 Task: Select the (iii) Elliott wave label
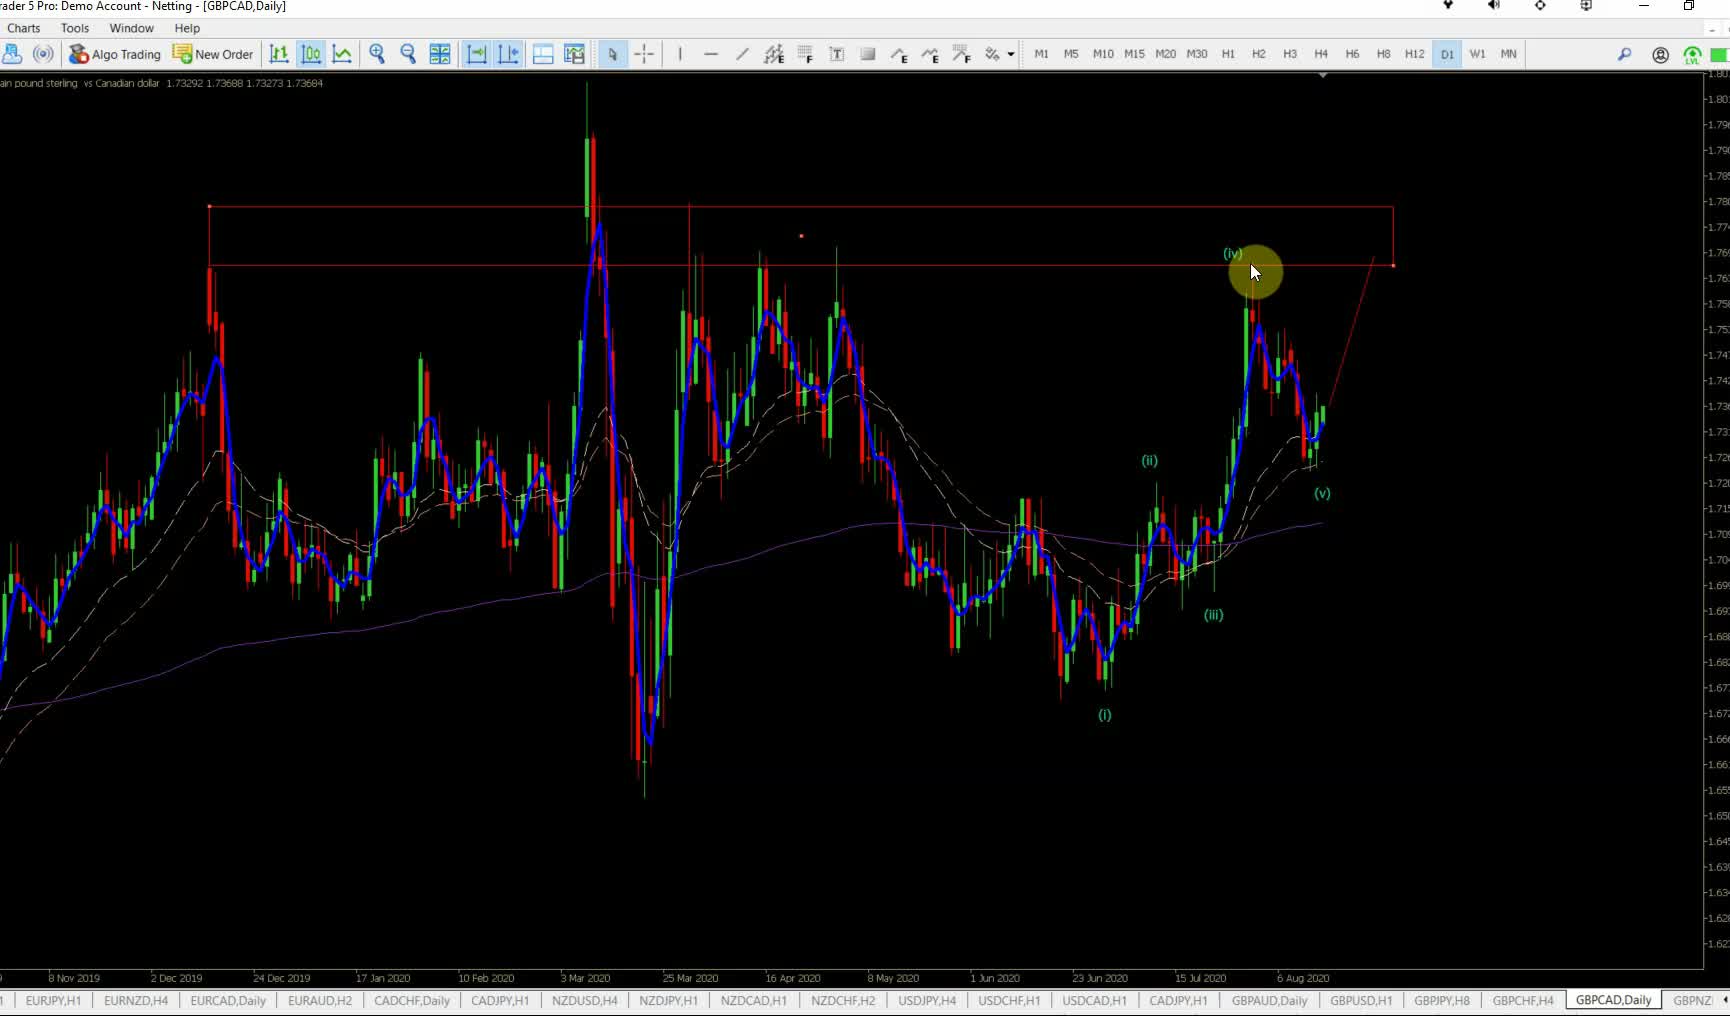[1213, 615]
